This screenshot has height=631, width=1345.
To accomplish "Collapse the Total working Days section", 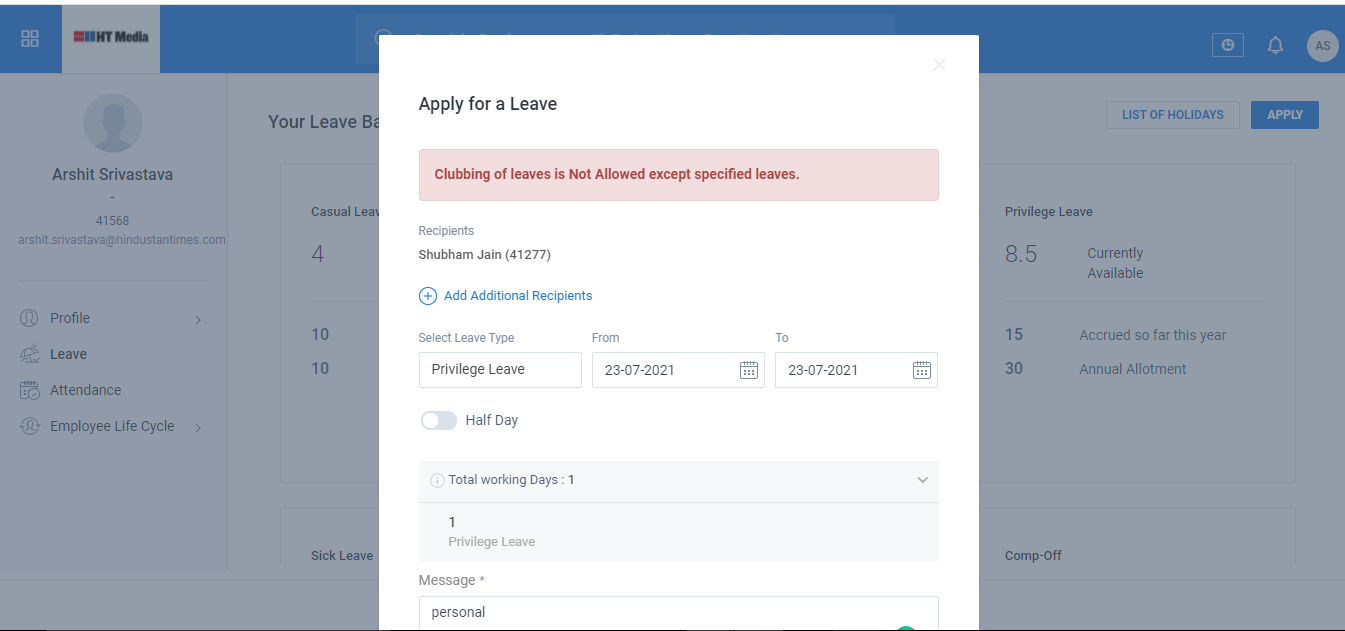I will click(x=922, y=480).
